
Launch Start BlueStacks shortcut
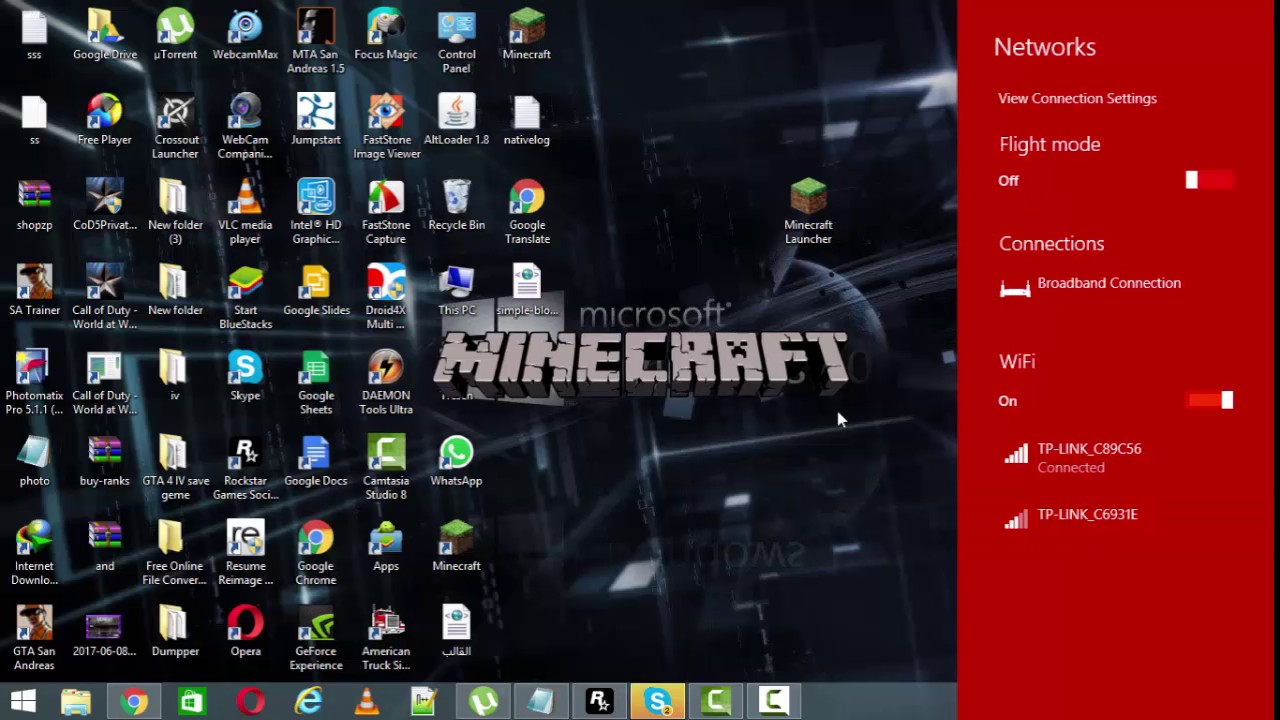(x=245, y=297)
